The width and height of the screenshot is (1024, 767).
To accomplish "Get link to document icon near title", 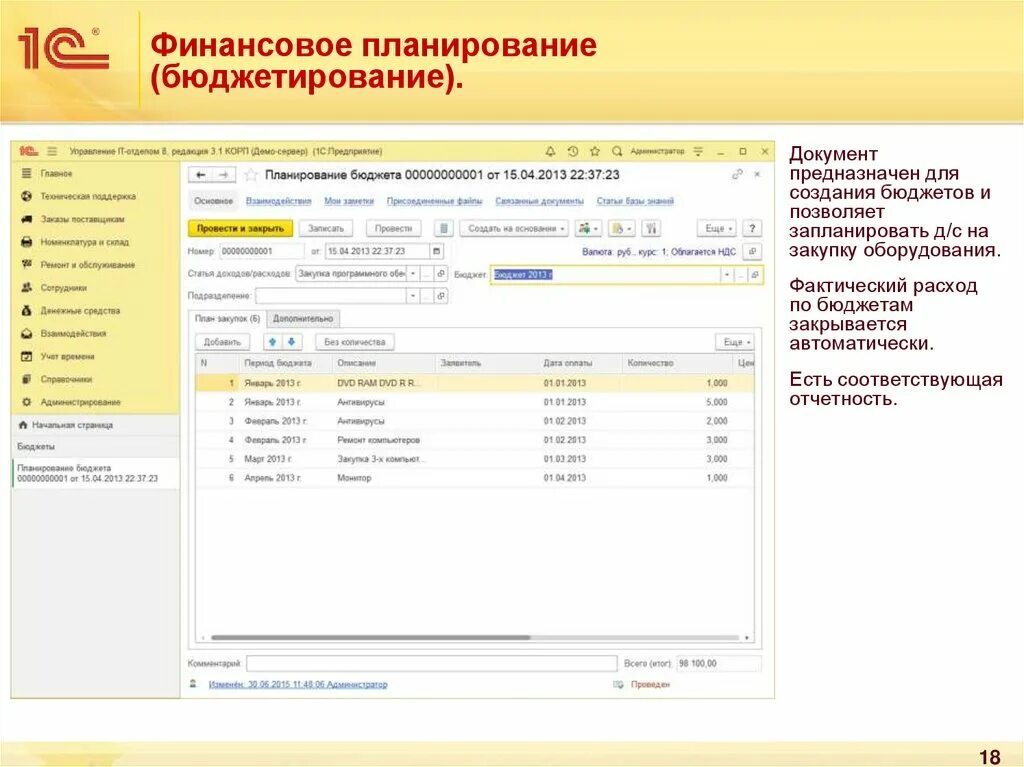I will [737, 174].
